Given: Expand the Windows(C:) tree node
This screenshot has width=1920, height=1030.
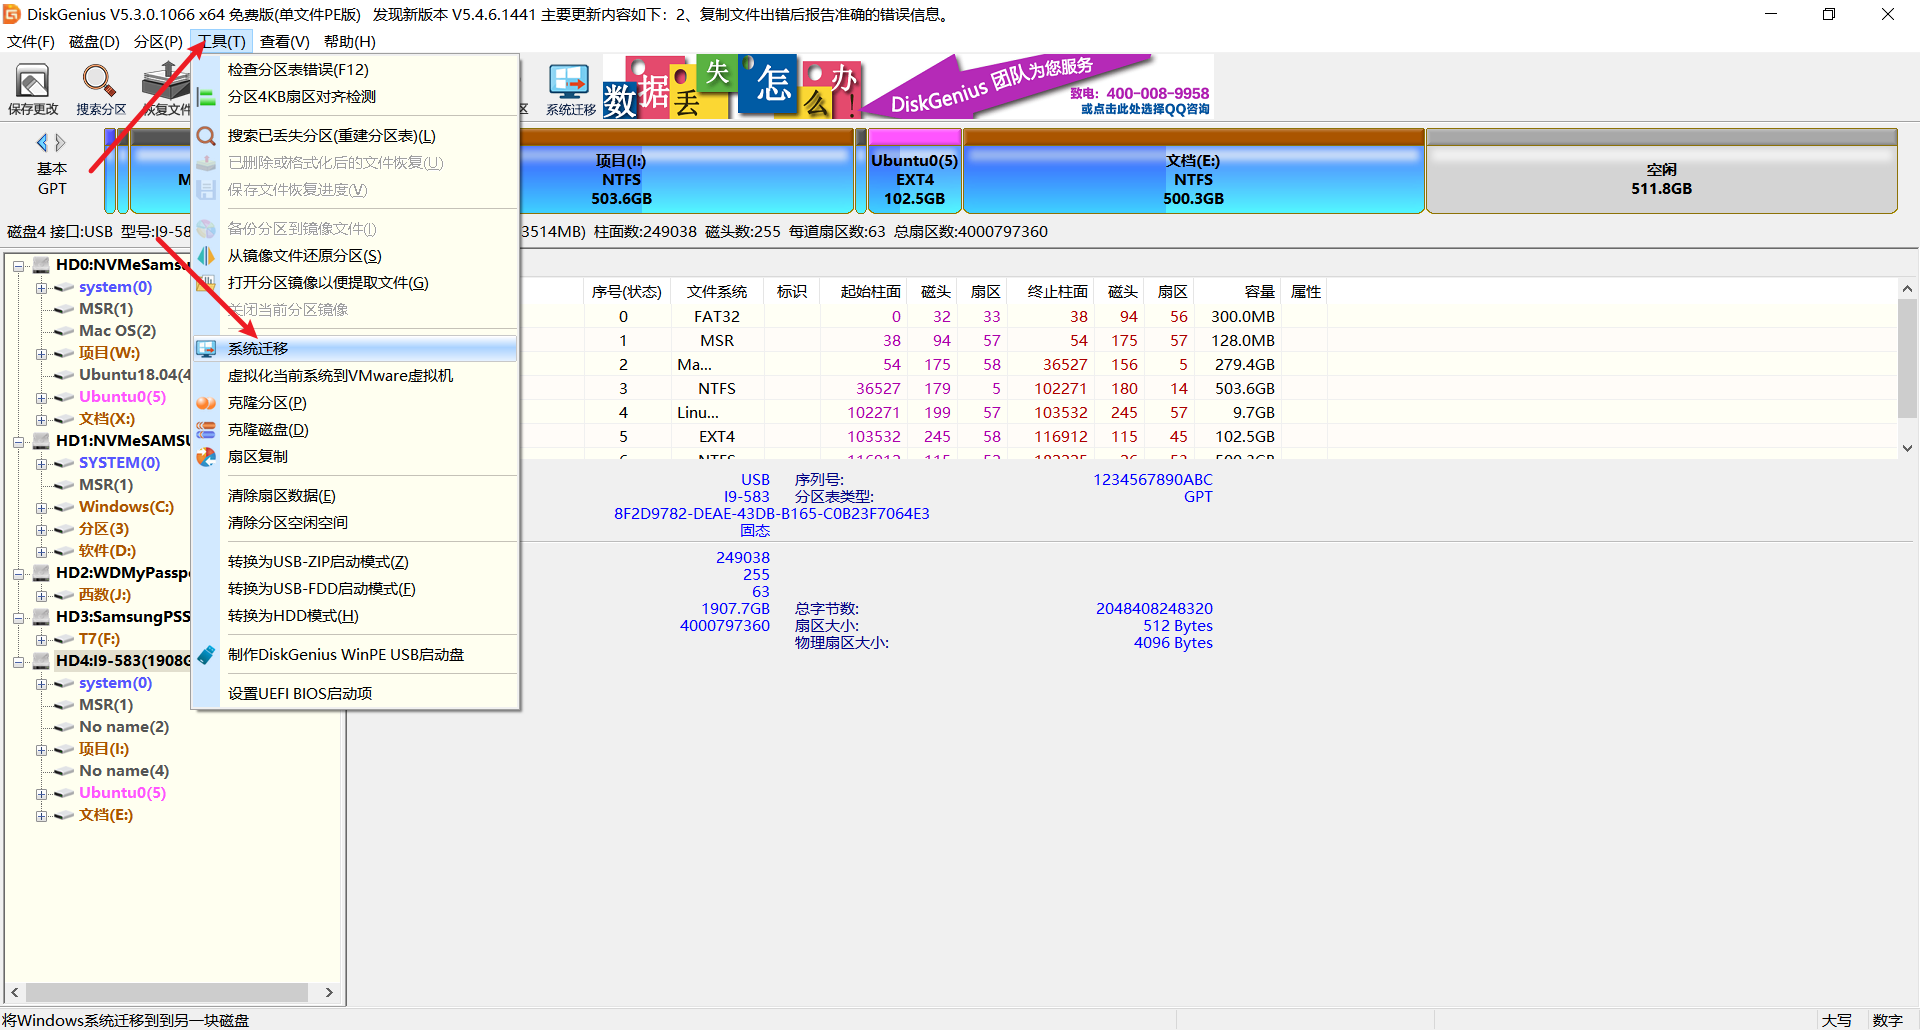Looking at the screenshot, I should (42, 507).
